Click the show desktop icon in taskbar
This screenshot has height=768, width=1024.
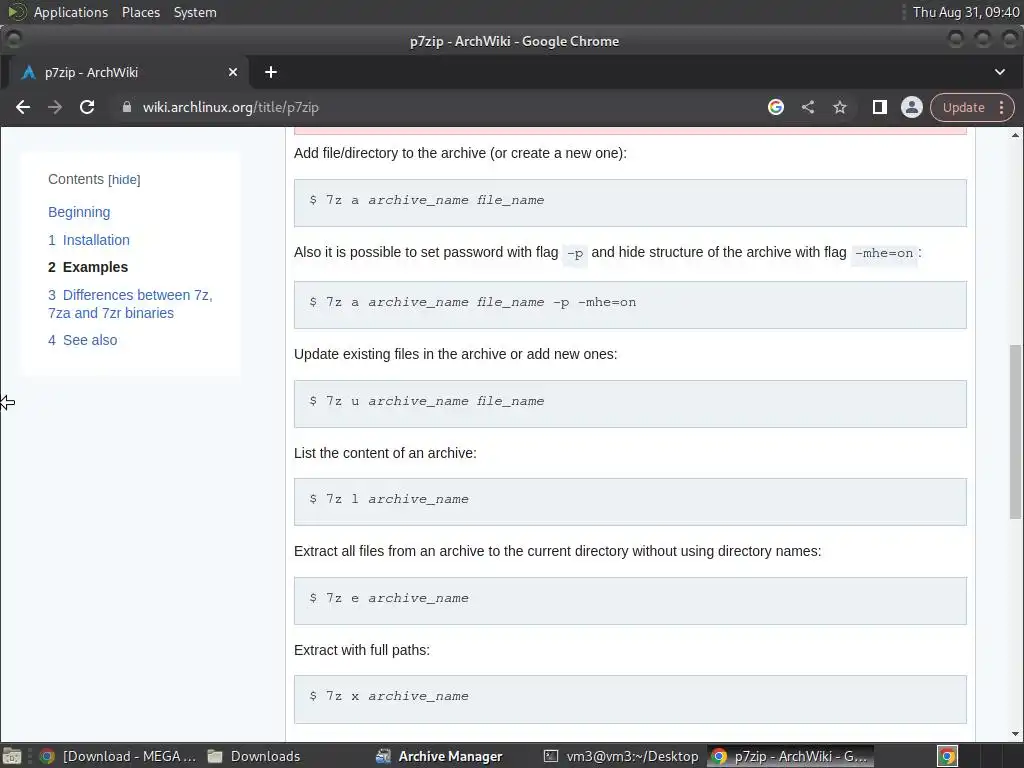(12, 756)
